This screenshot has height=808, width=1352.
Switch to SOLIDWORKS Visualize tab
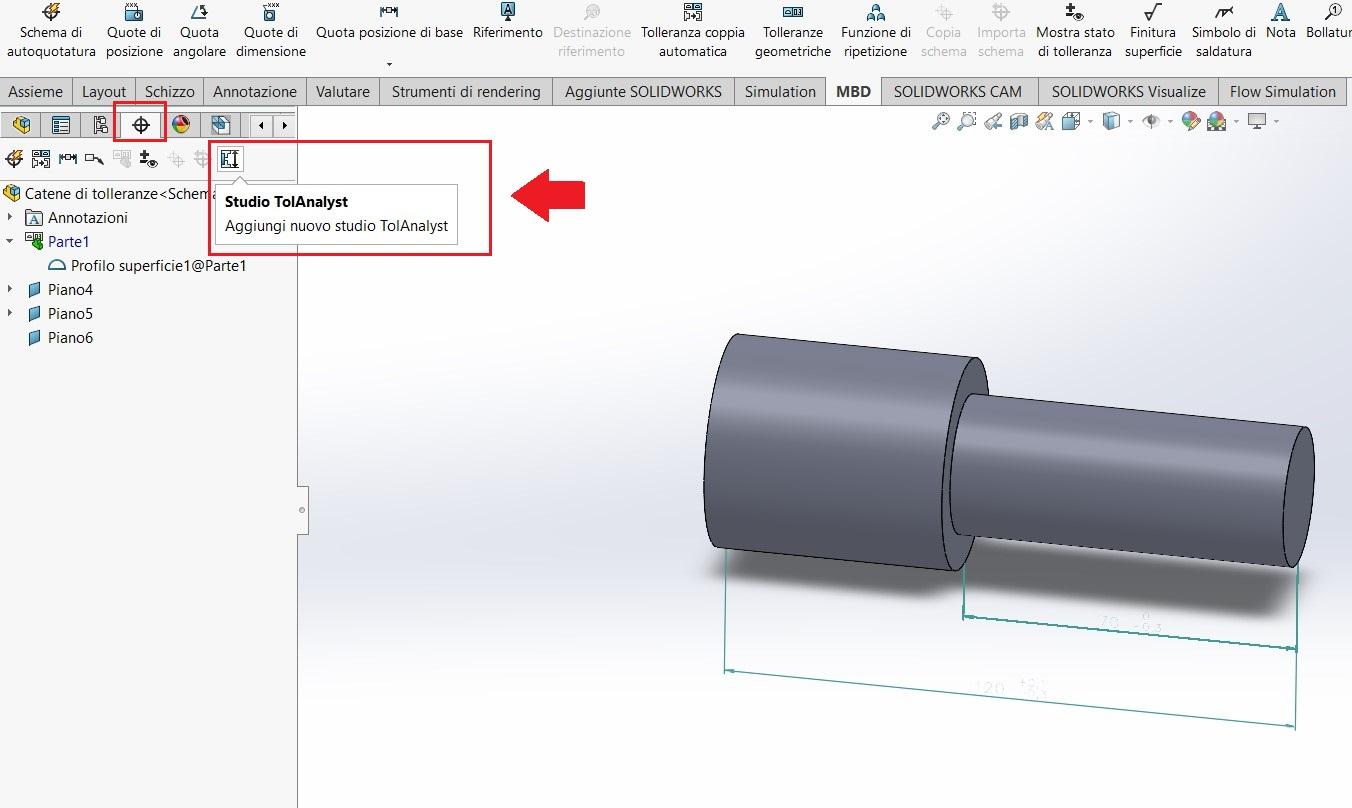pyautogui.click(x=1128, y=91)
